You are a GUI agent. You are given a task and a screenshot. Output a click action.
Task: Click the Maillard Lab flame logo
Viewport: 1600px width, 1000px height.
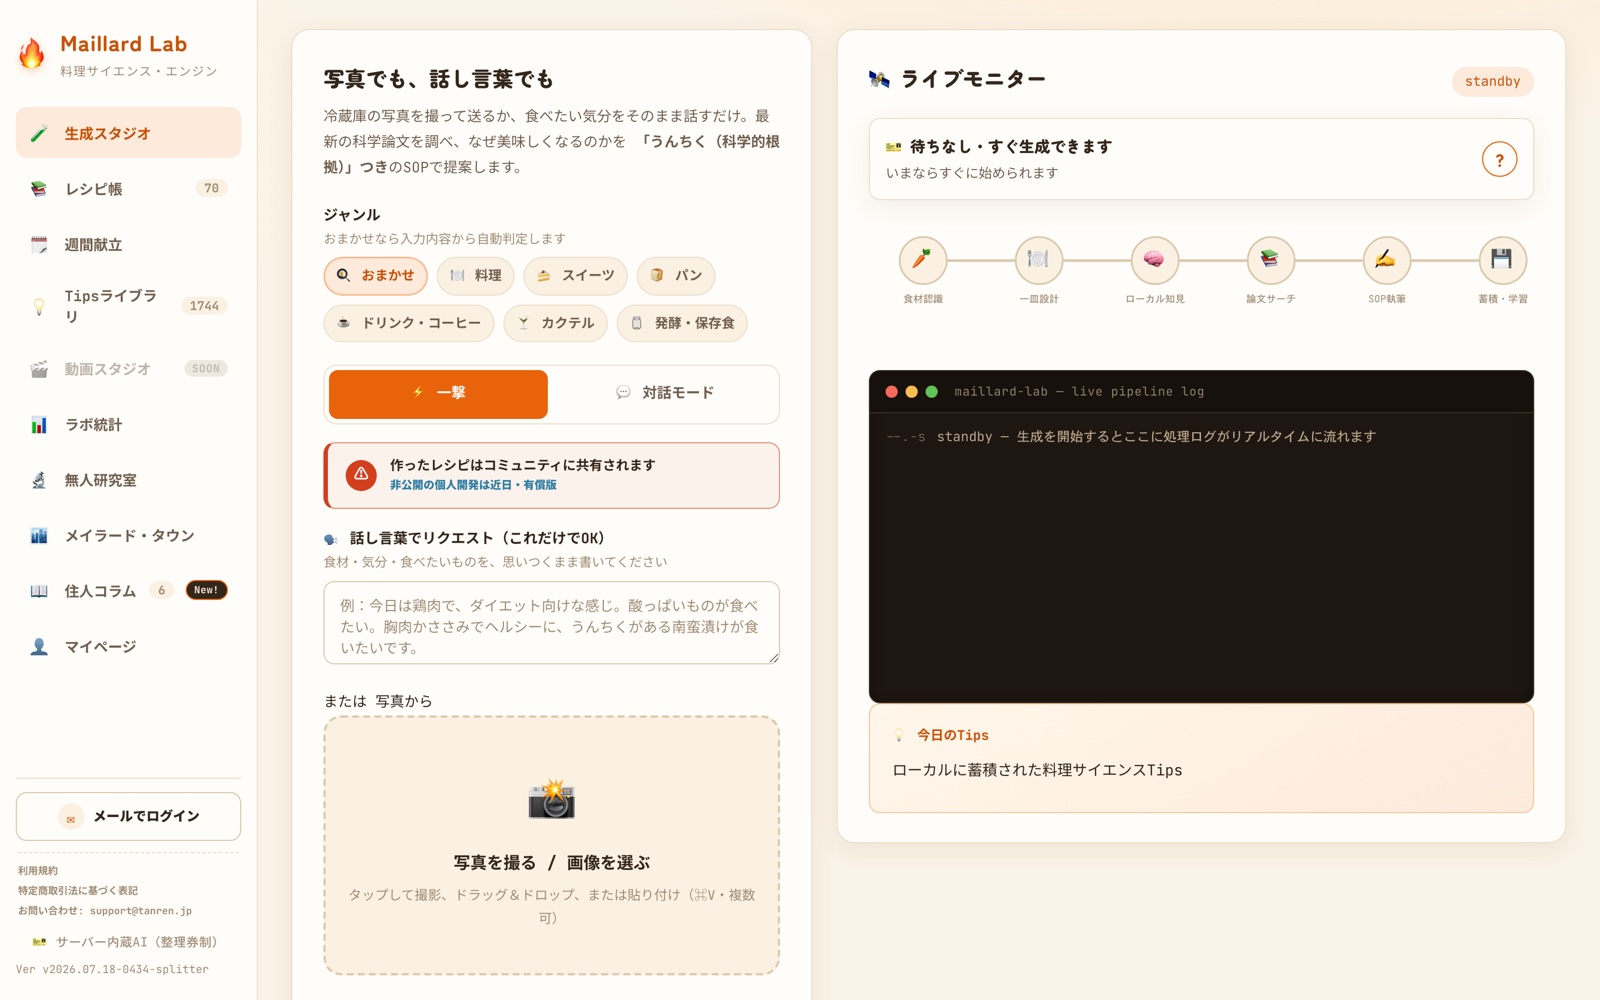tap(32, 54)
